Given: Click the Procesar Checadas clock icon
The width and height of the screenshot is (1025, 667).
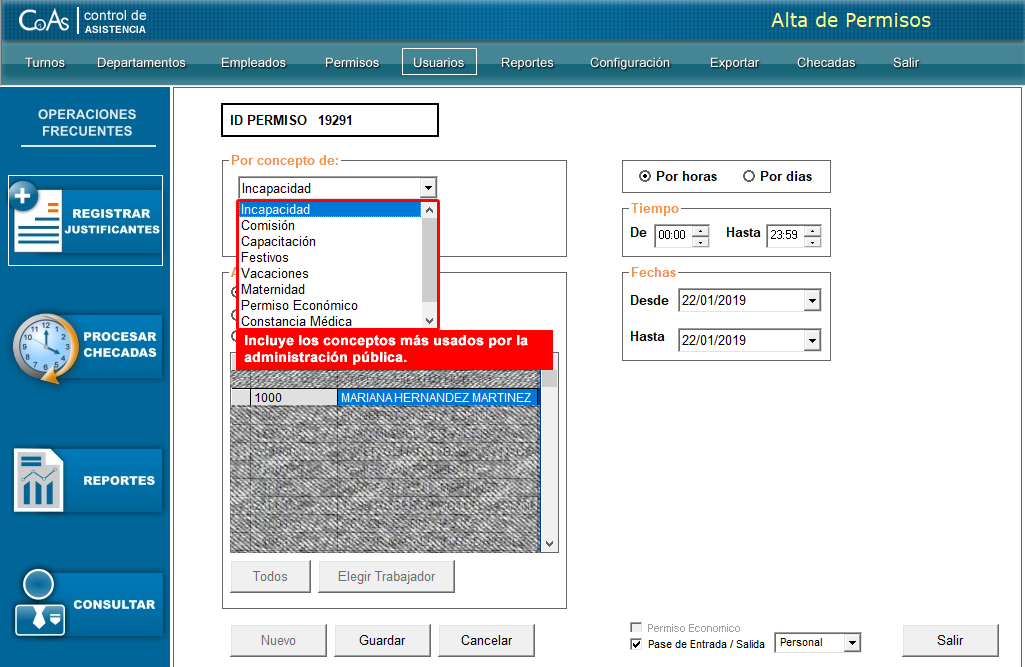Looking at the screenshot, I should pyautogui.click(x=45, y=347).
